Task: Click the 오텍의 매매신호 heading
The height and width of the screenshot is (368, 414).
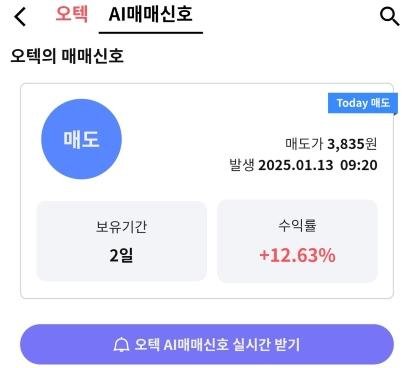Action: [x=67, y=56]
